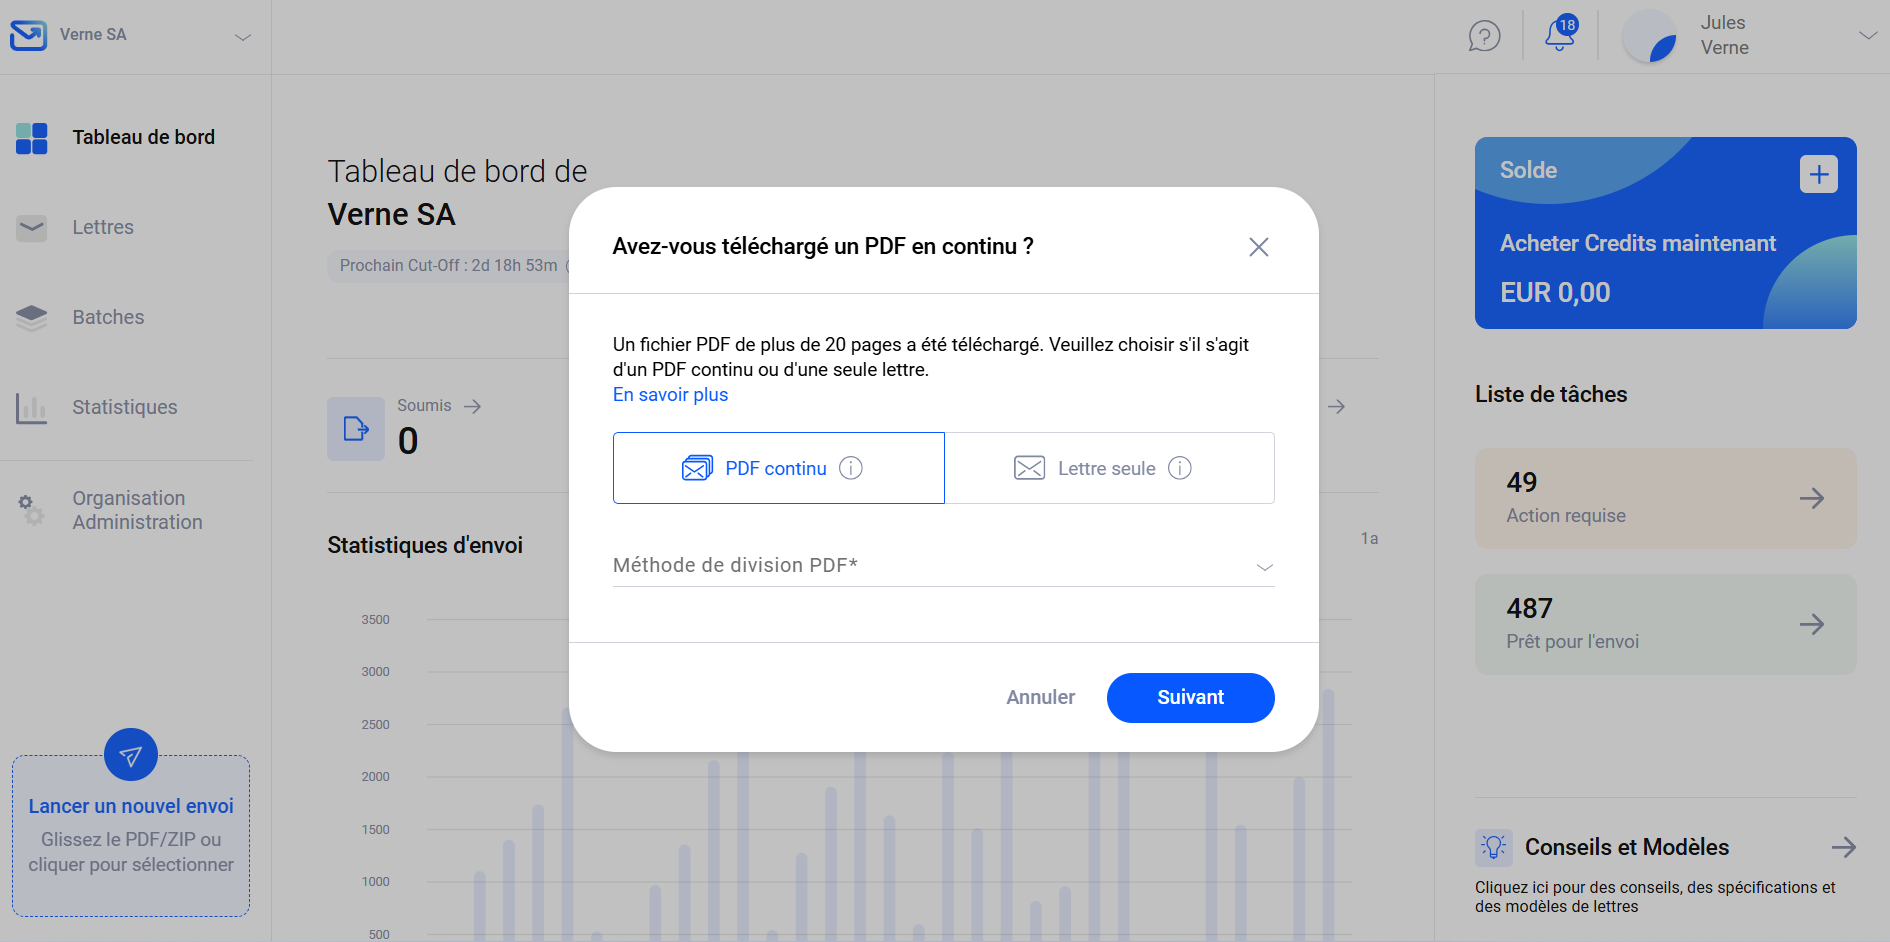
Task: Click the Conseils et Modèles lightbulb icon
Action: click(1494, 847)
